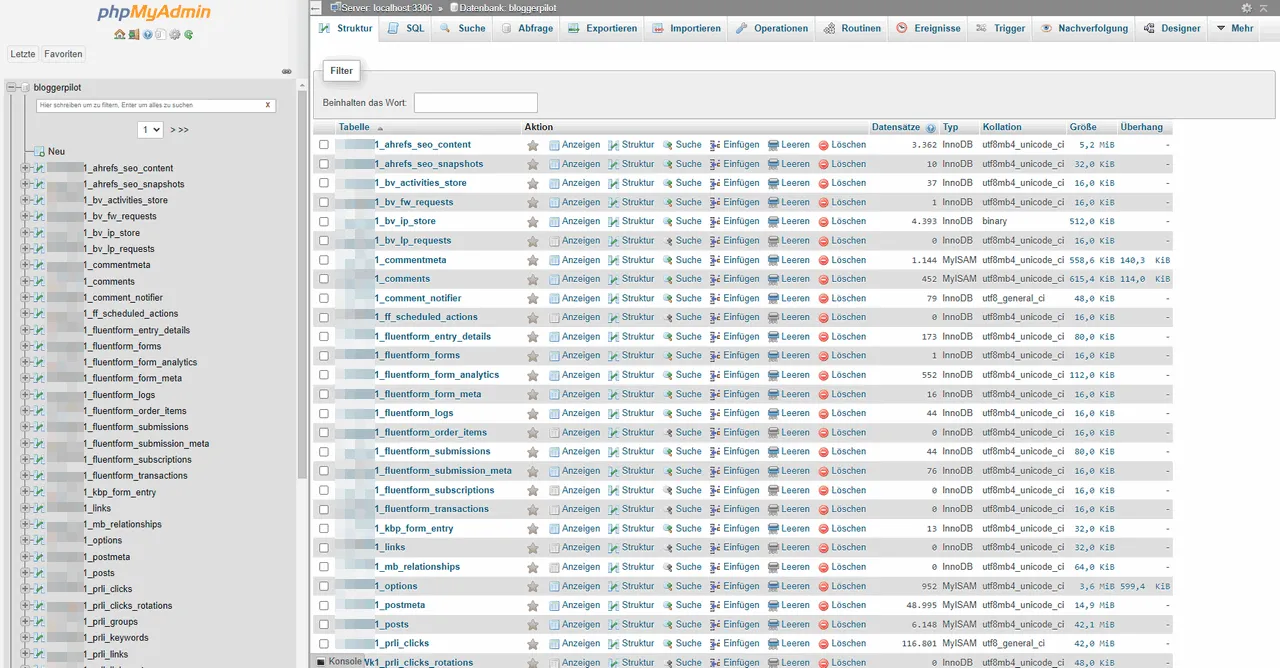Click the panel link chain icon
Viewport: 1280px width, 668px height.
286,71
